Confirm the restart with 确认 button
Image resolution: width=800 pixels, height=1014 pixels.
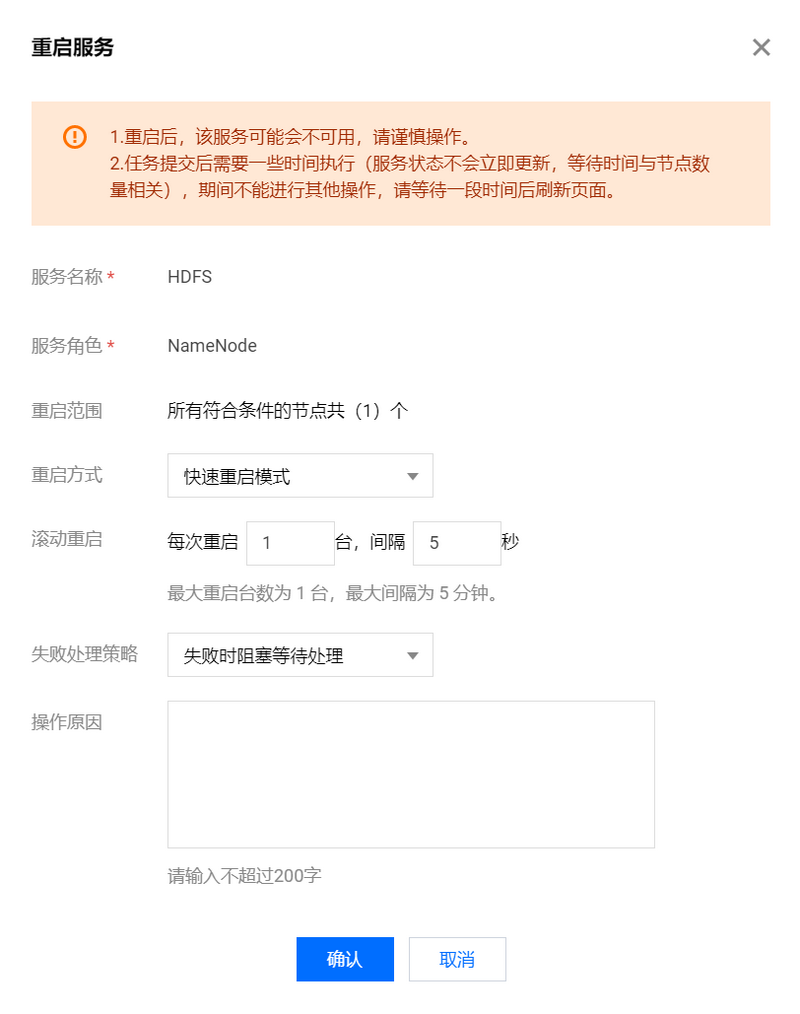pos(345,958)
